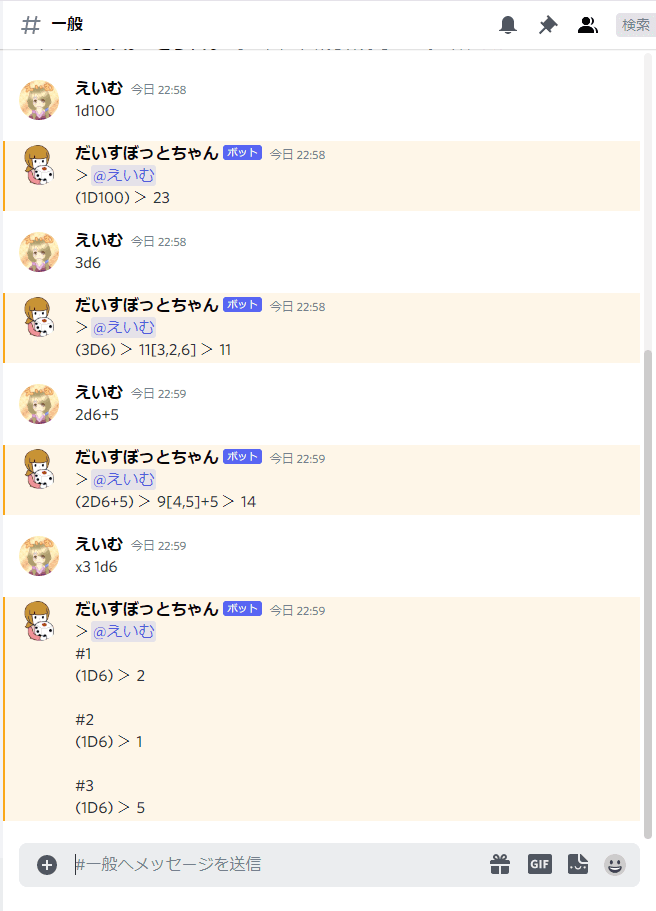Toggle the member list icon

tap(587, 25)
